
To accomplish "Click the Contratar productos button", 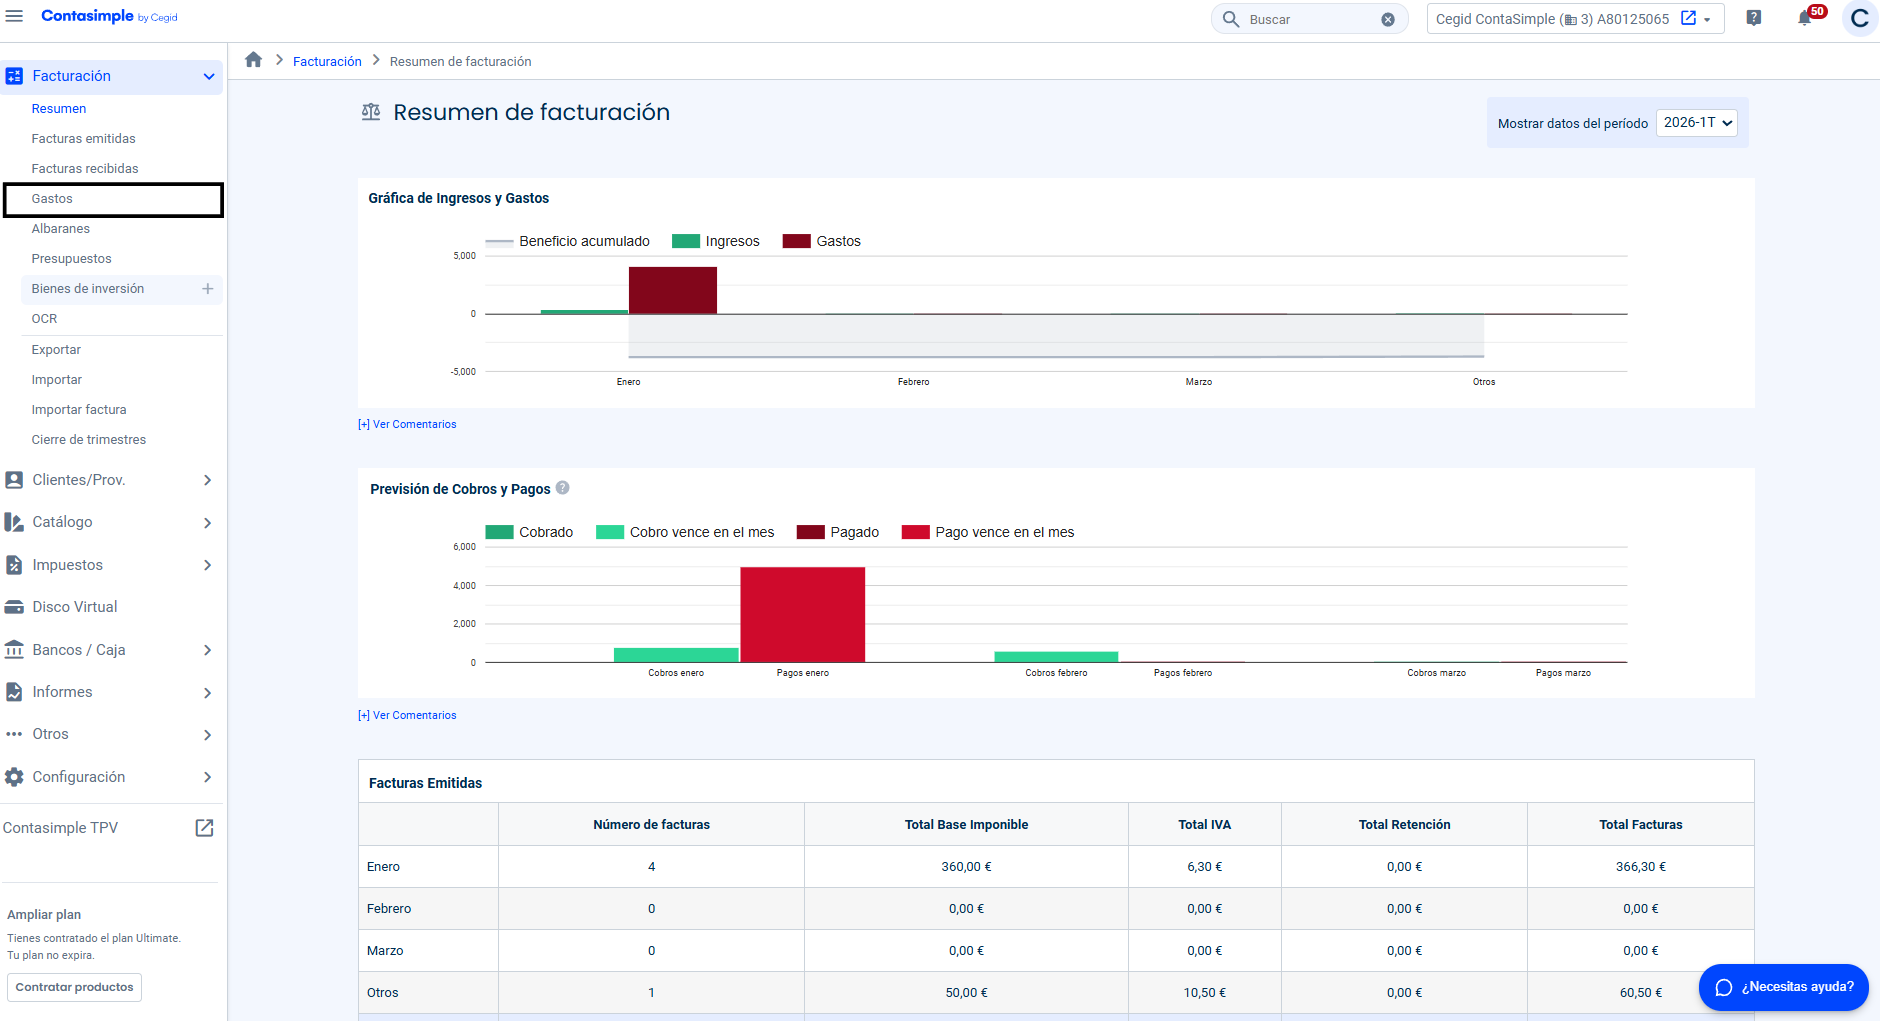I will pos(74,987).
